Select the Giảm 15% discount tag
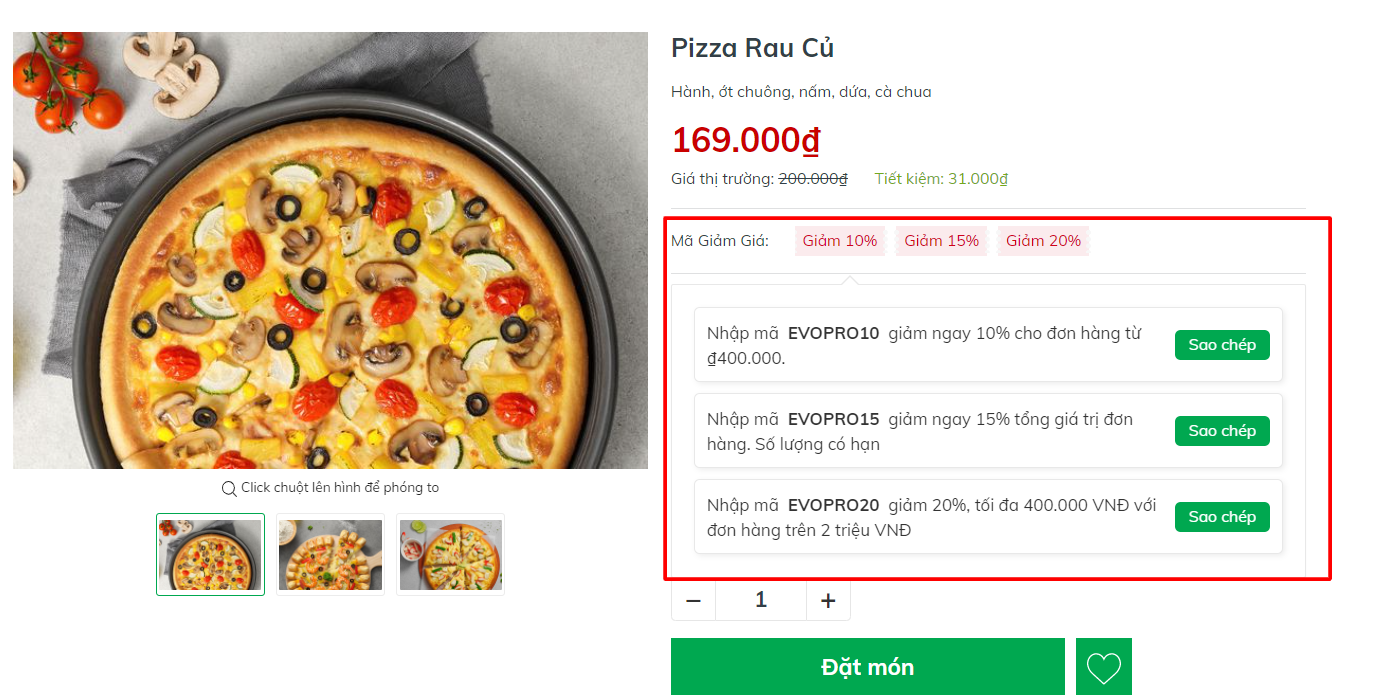 941,240
